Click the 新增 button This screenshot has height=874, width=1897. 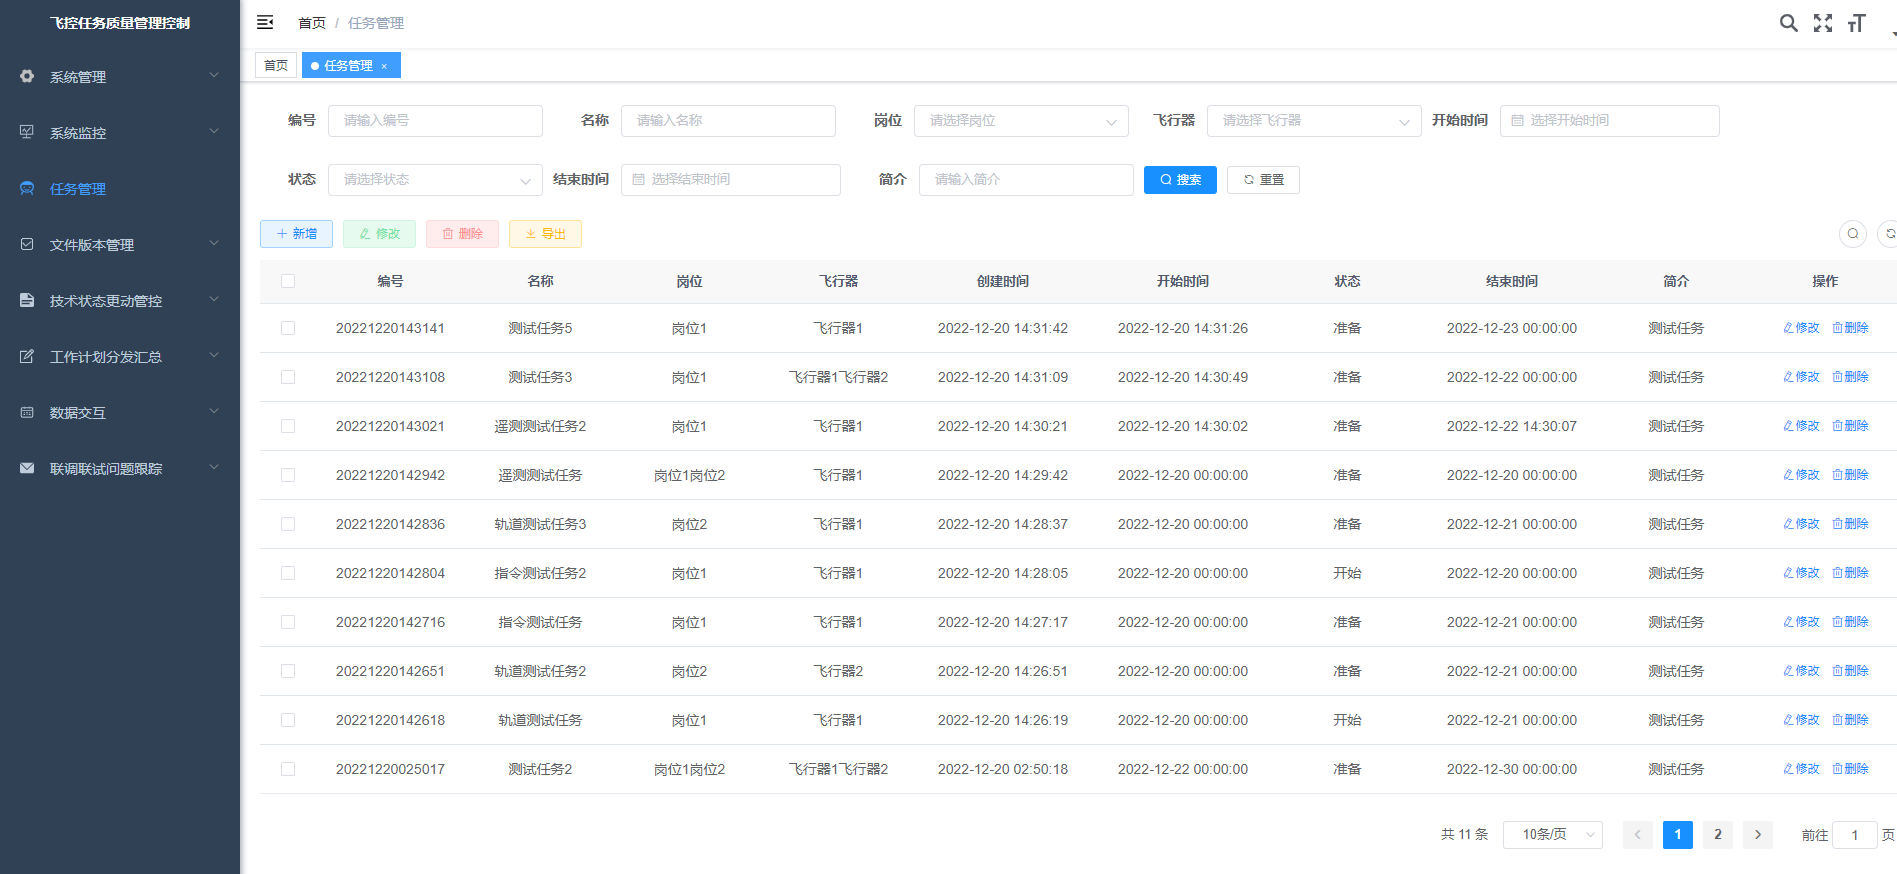(x=296, y=234)
